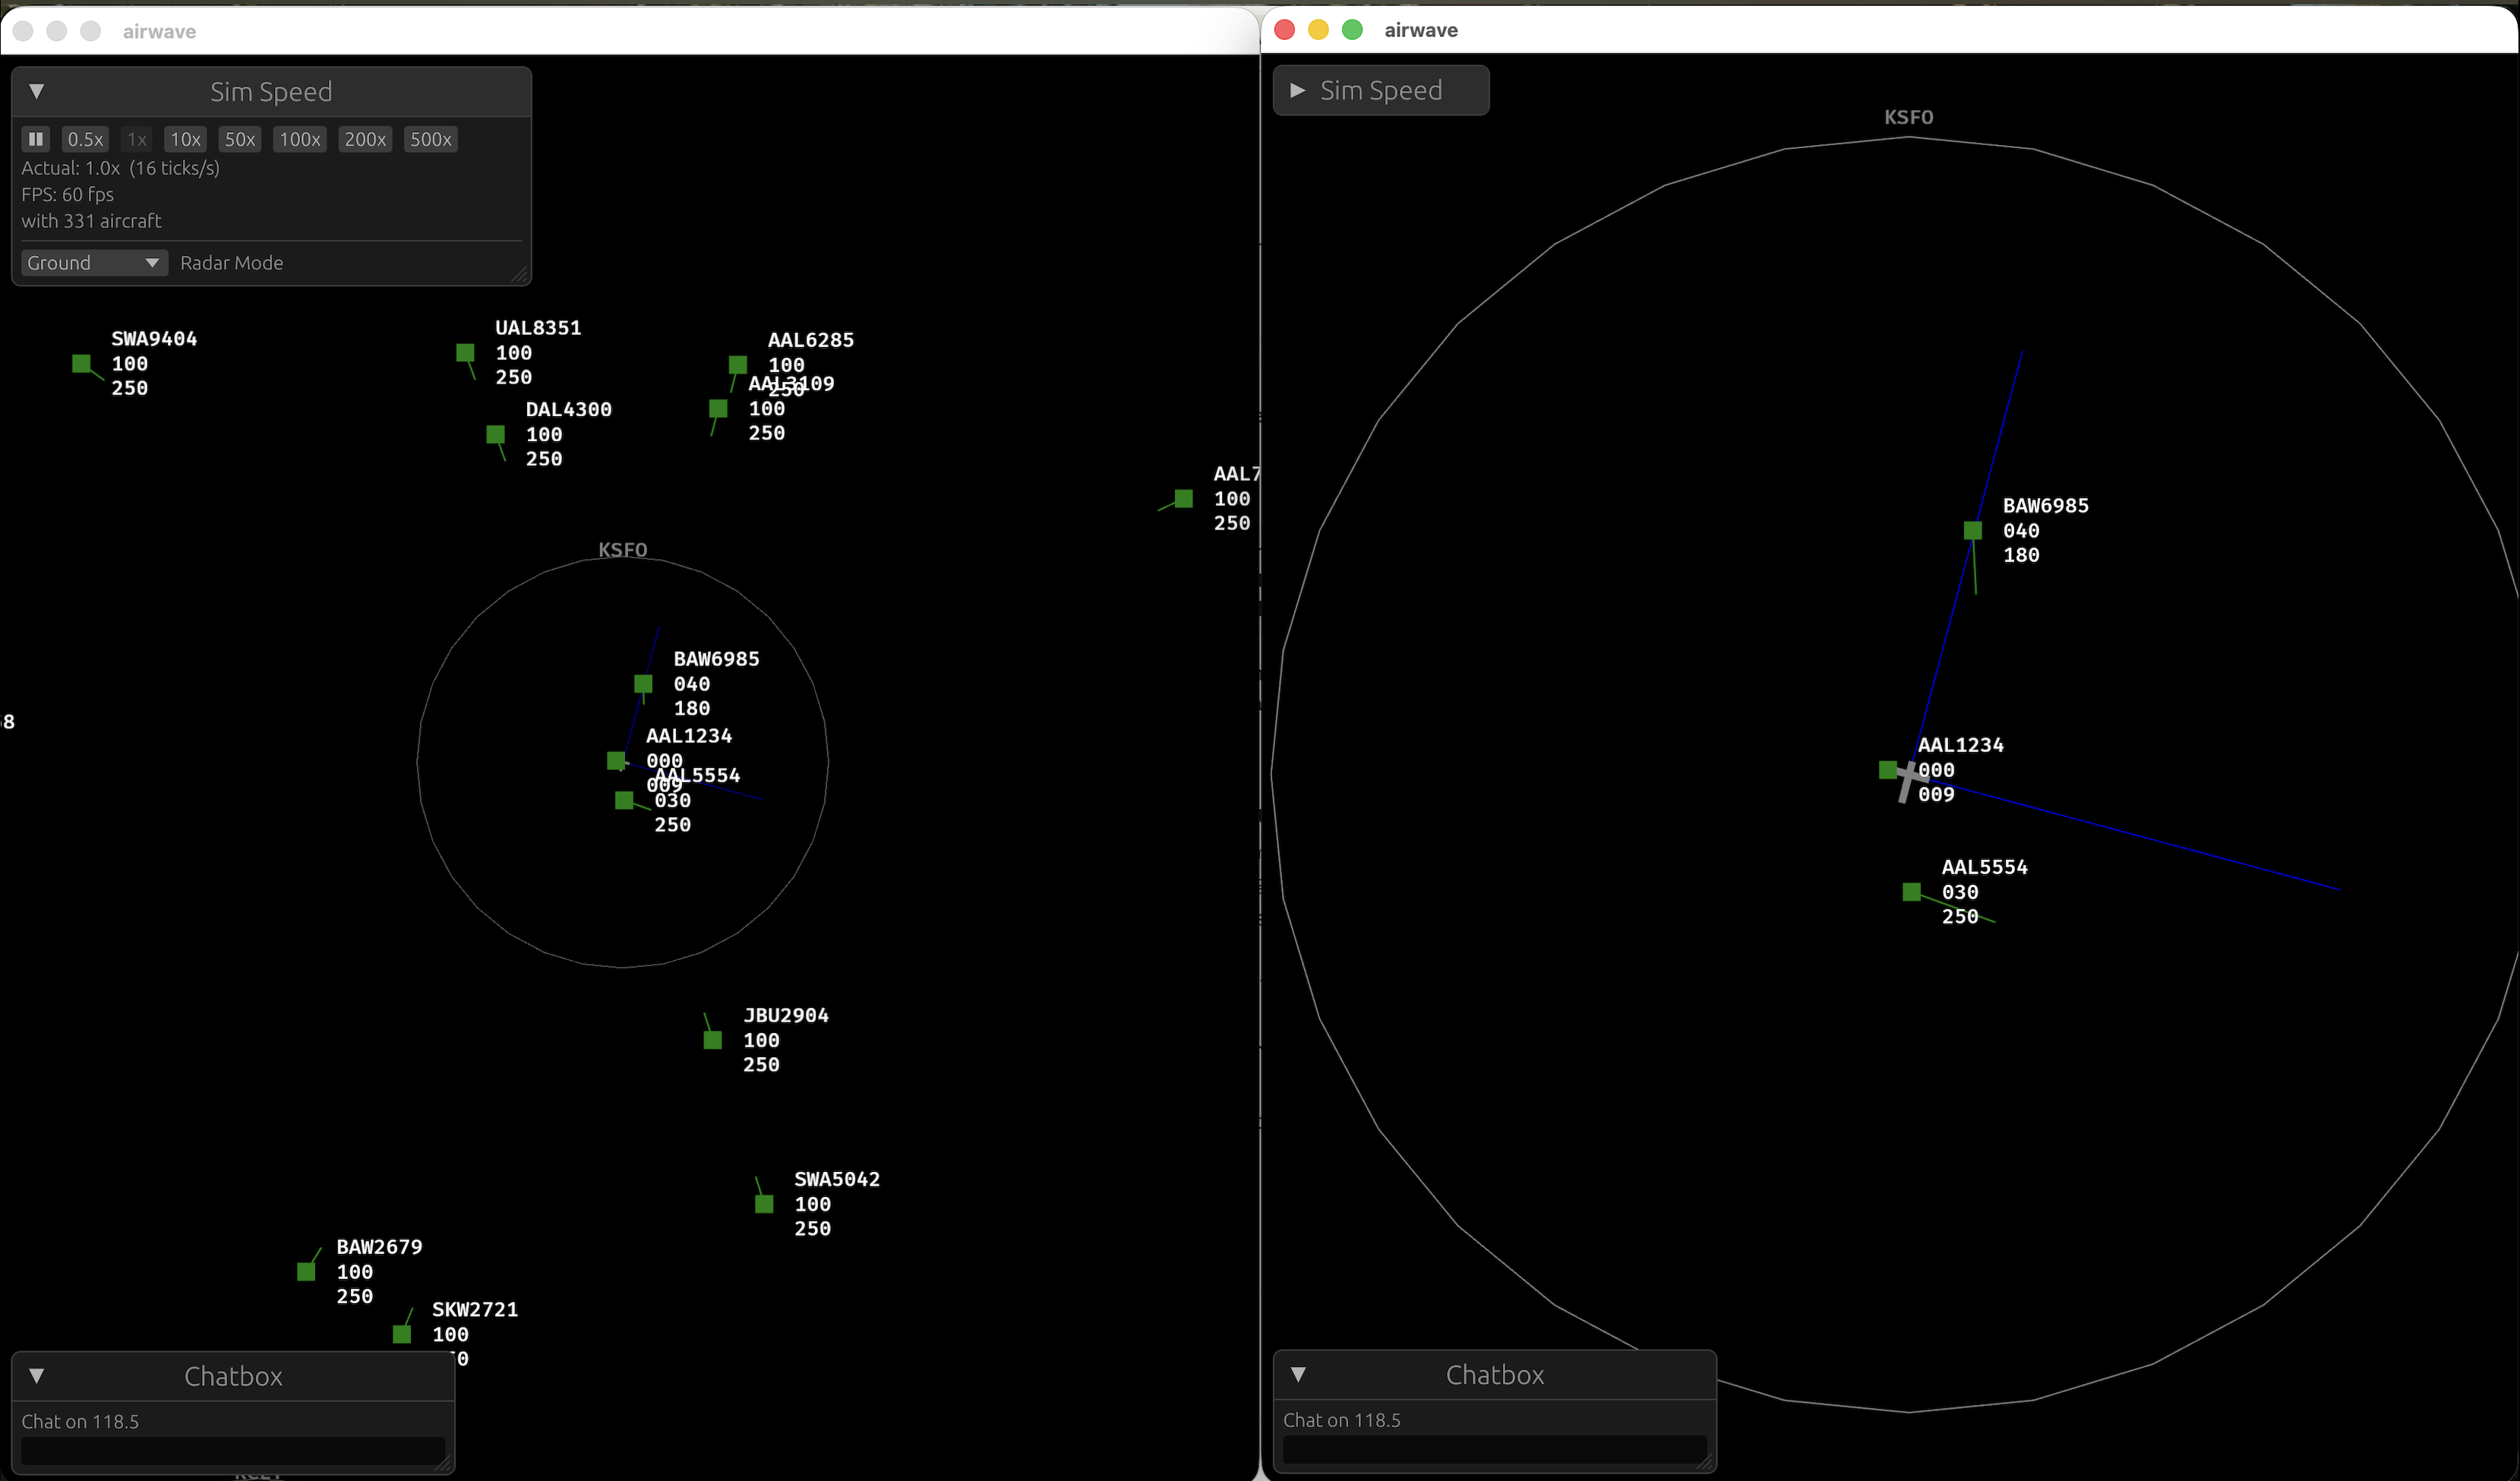Switch simulation speed to 500x
2520x1481 pixels.
coord(430,139)
